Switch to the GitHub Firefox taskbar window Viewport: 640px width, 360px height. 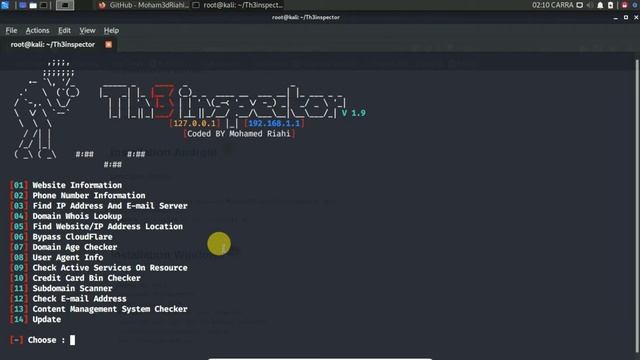(144, 5)
